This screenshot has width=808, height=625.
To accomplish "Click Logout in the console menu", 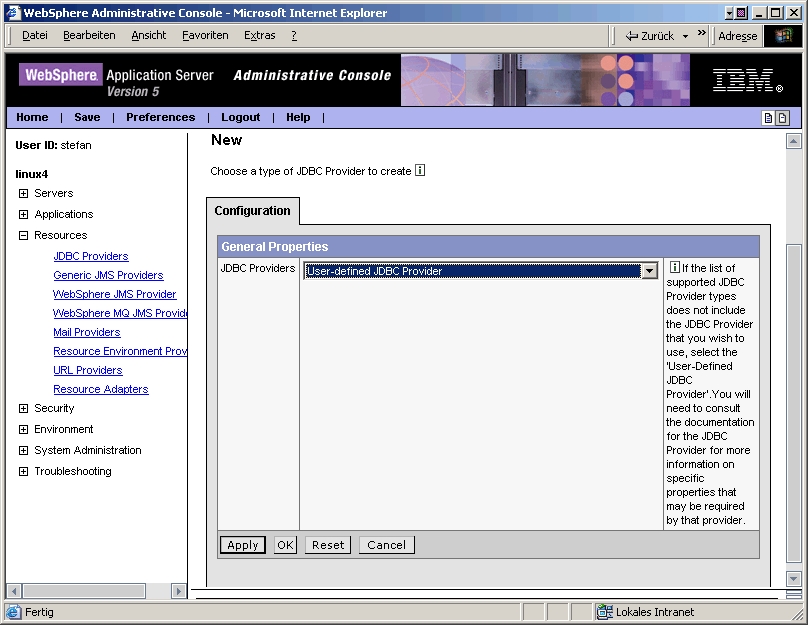I will [x=241, y=117].
